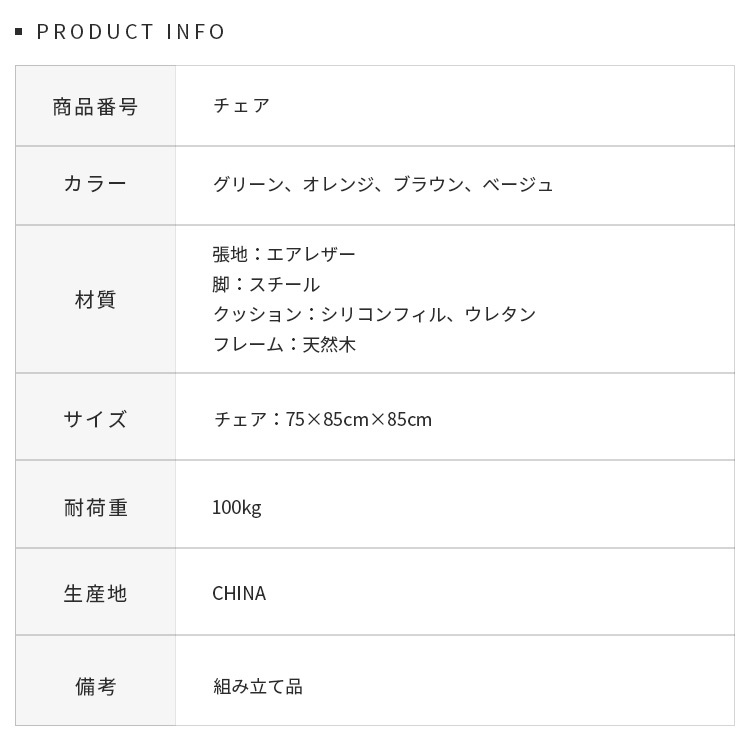This screenshot has height=750, width=750.
Task: Click the 備考 row label
Action: pyautogui.click(x=95, y=686)
